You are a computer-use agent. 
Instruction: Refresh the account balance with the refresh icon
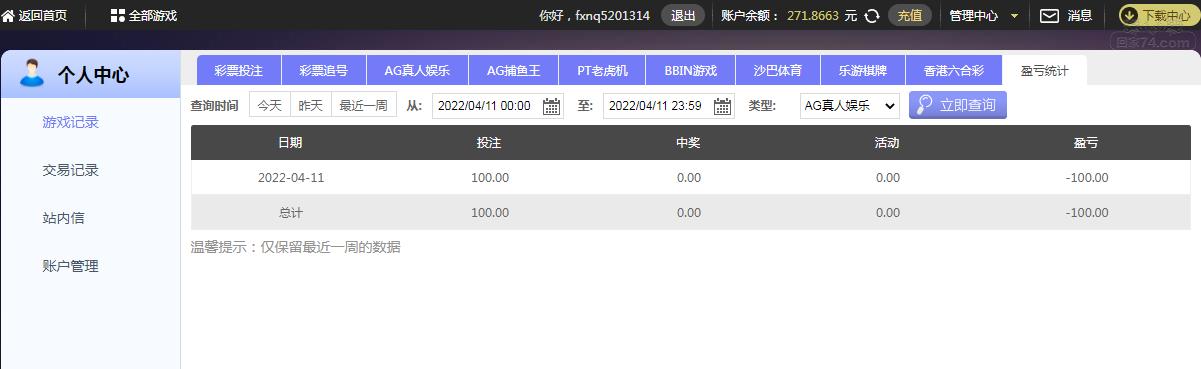[872, 15]
